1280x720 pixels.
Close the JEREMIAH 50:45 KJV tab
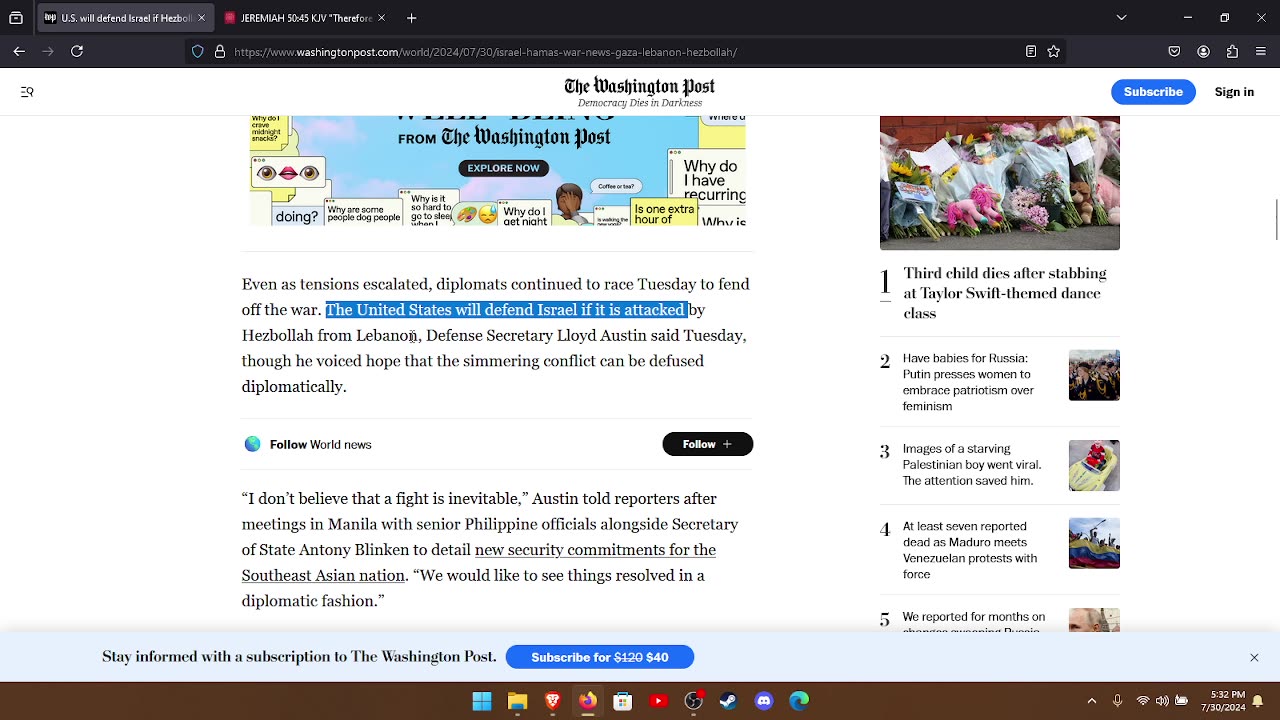(x=382, y=18)
